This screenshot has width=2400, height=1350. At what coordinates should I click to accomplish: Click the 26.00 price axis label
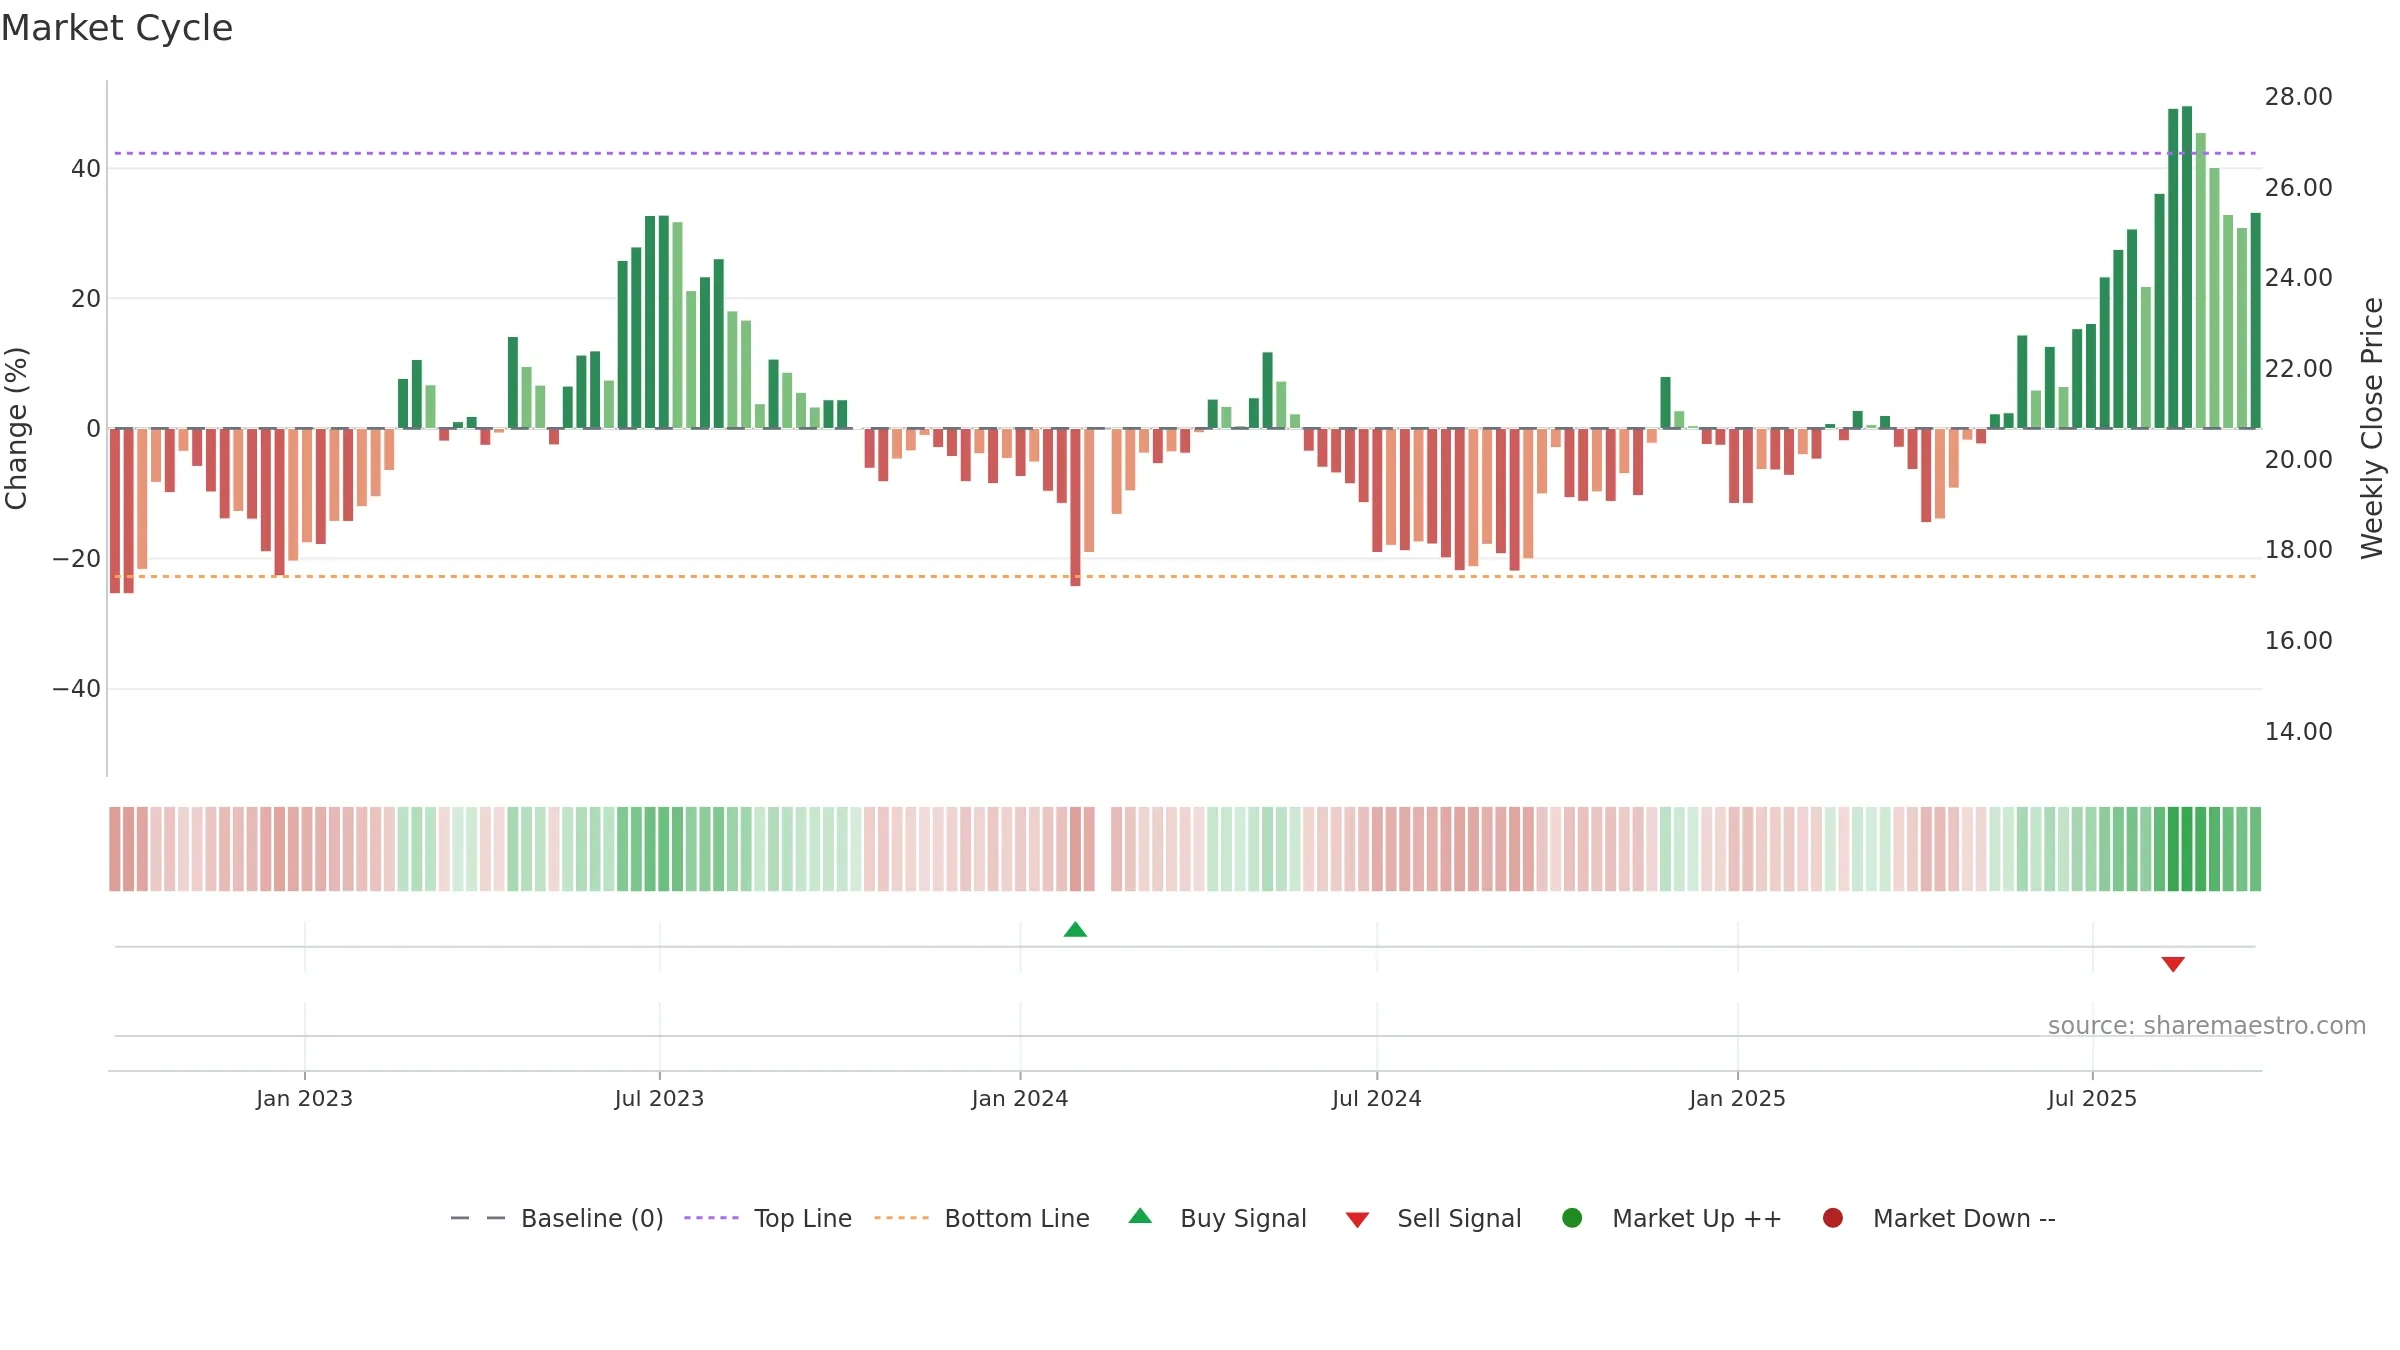point(2298,188)
